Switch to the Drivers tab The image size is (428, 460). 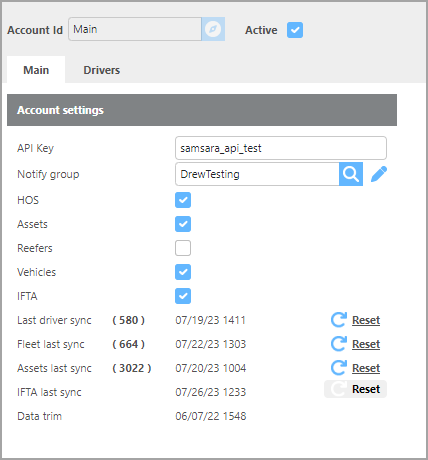[102, 70]
